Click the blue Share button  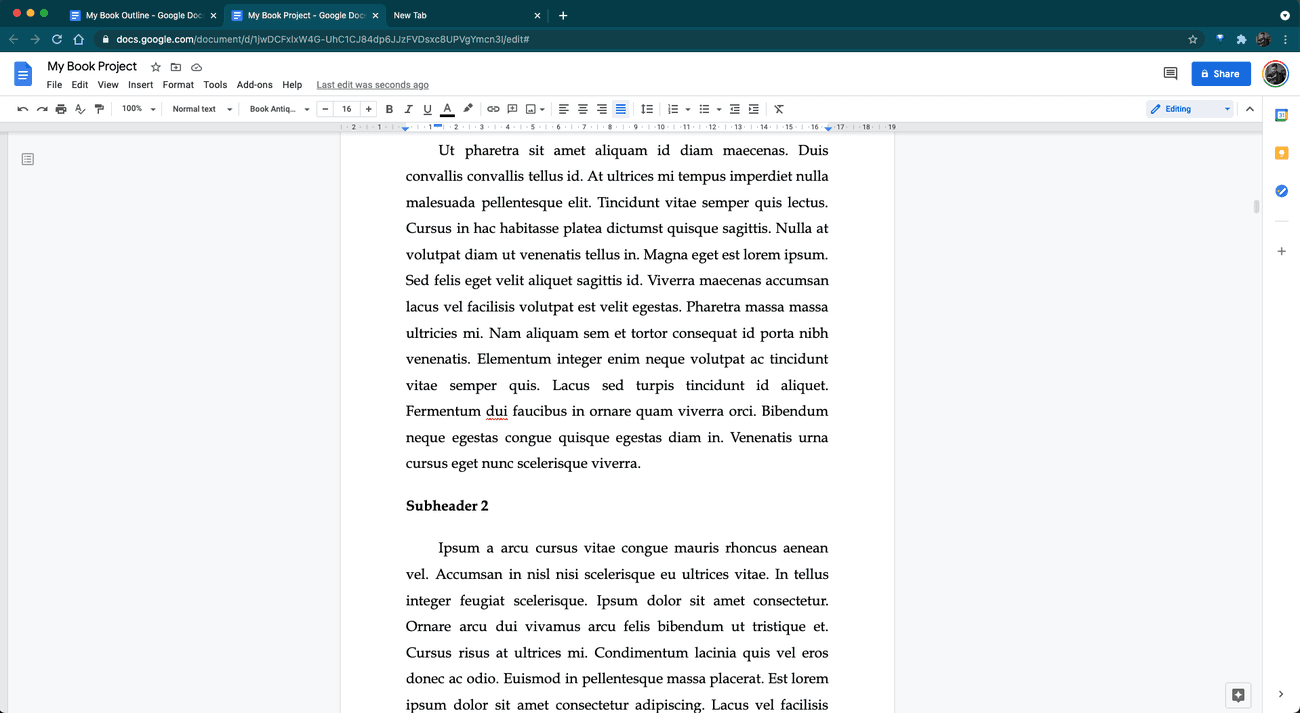tap(1221, 74)
